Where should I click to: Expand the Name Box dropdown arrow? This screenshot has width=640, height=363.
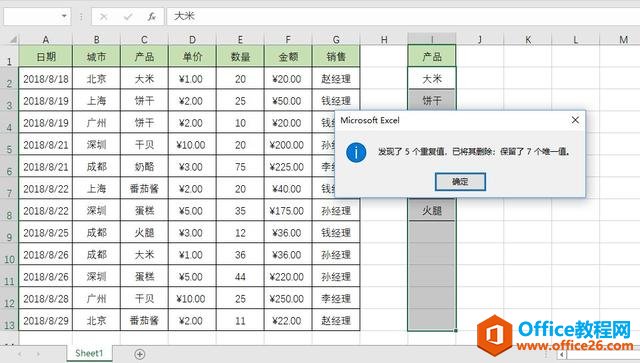[64, 16]
